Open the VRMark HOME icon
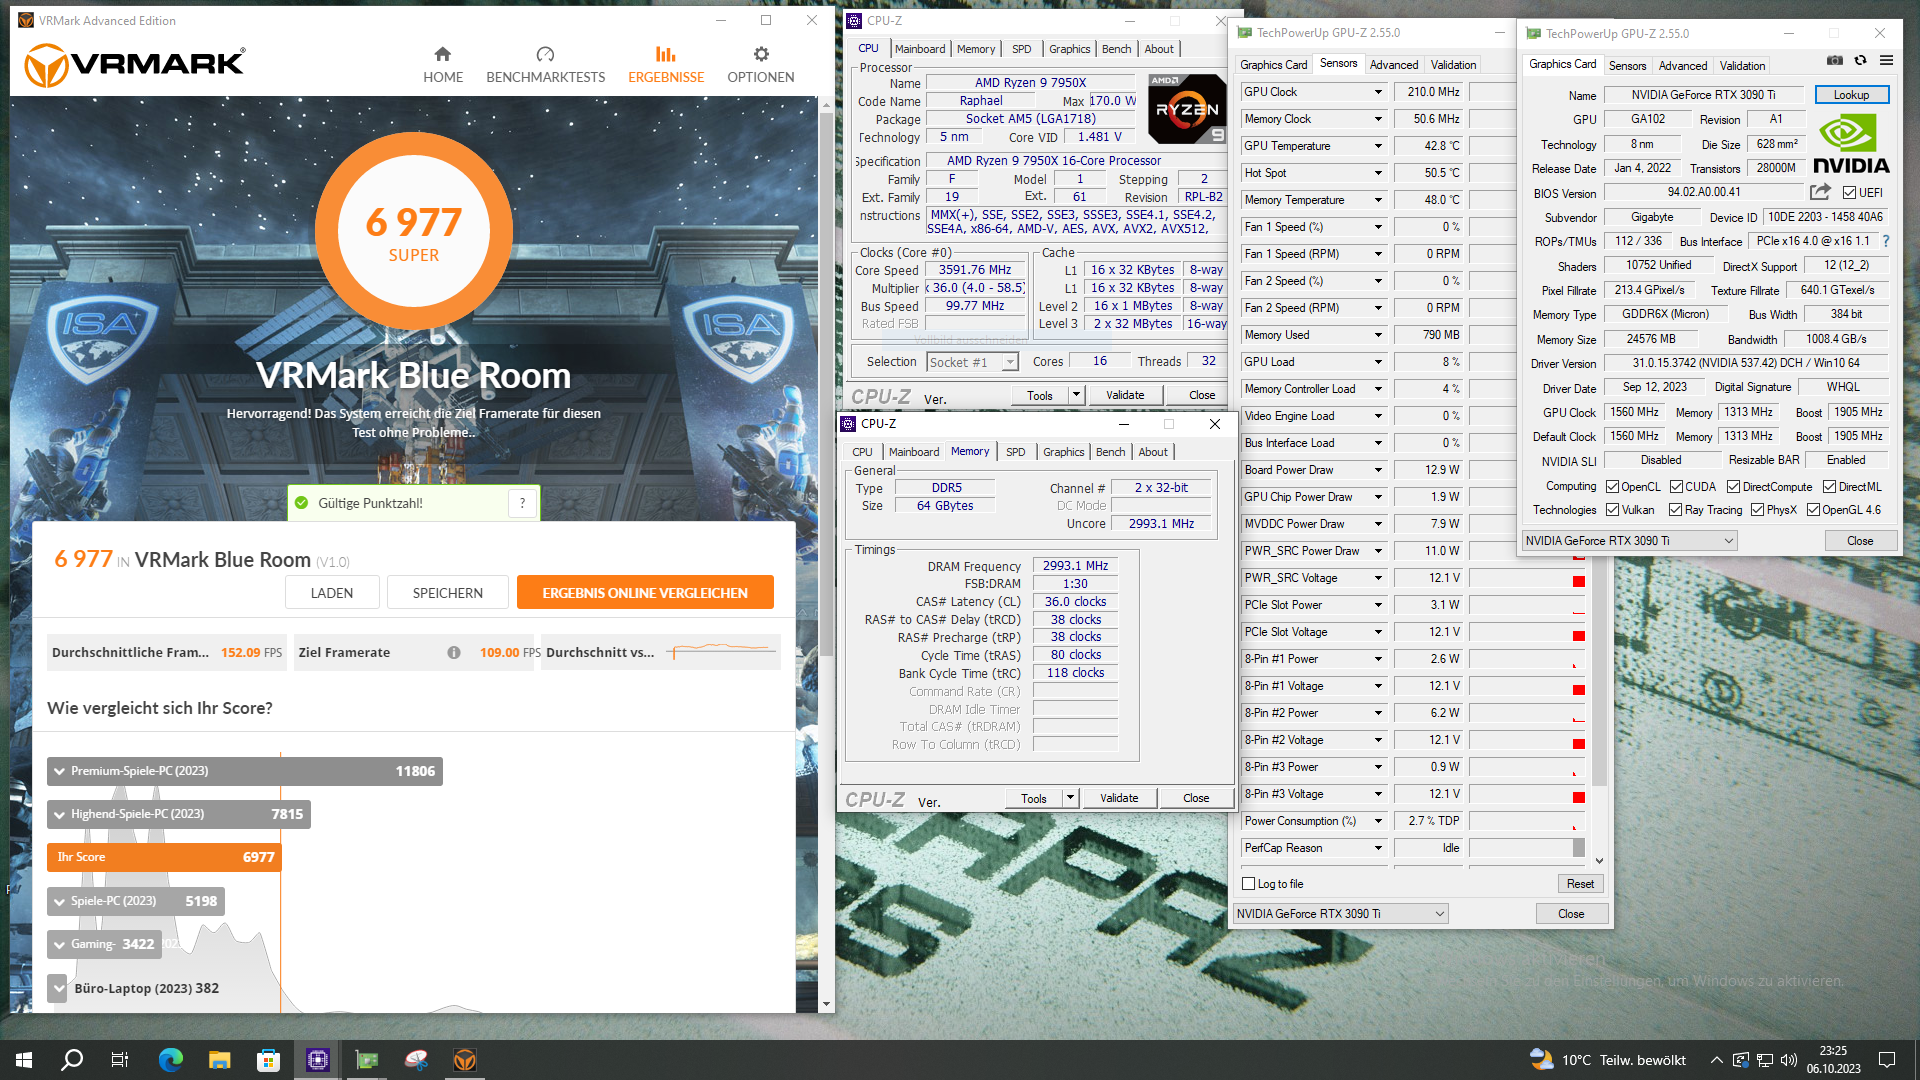1920x1080 pixels. (x=443, y=54)
